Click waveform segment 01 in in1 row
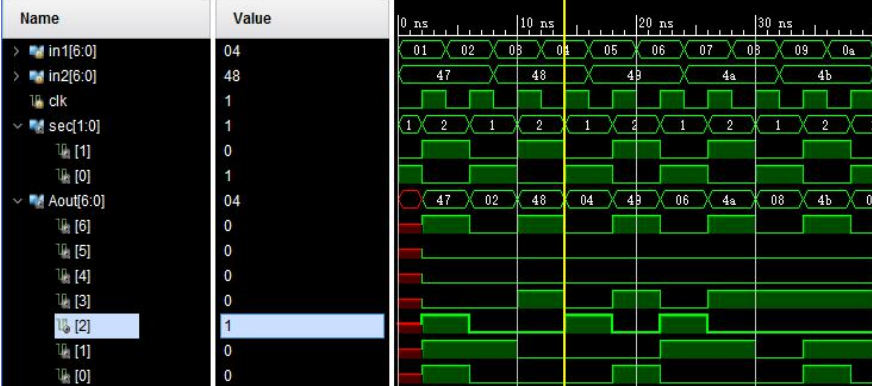Image resolution: width=872 pixels, height=386 pixels. click(421, 51)
